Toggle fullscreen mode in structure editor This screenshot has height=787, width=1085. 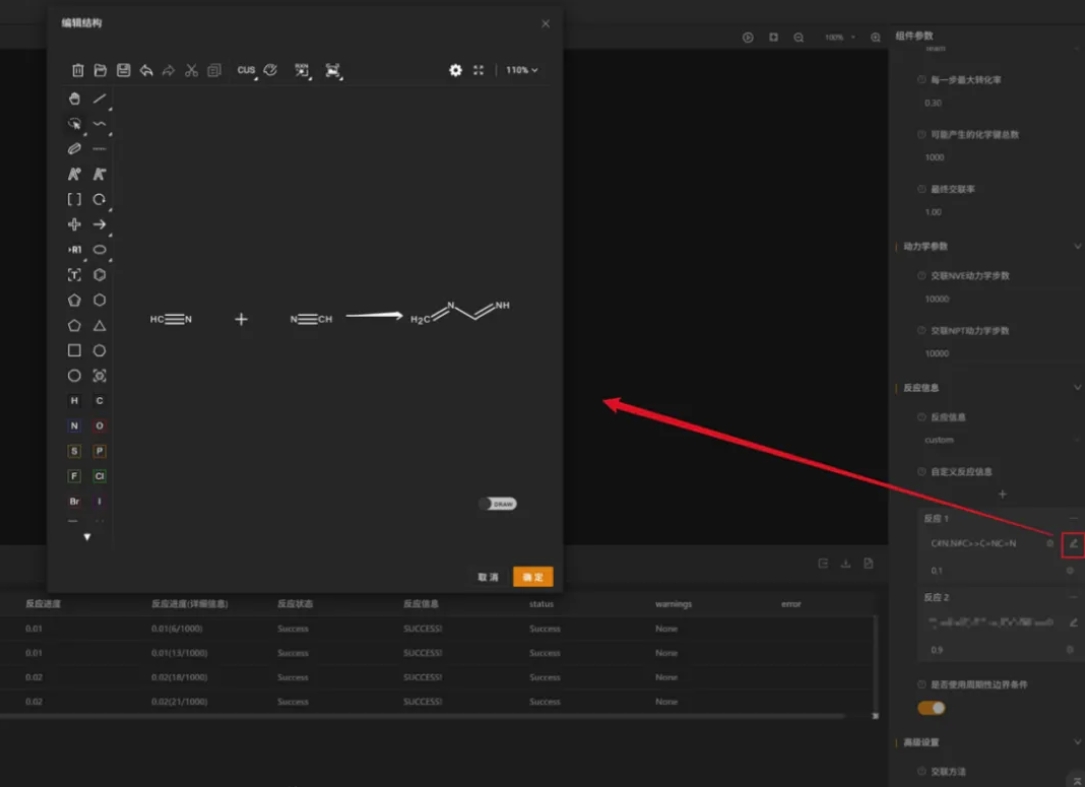(478, 70)
